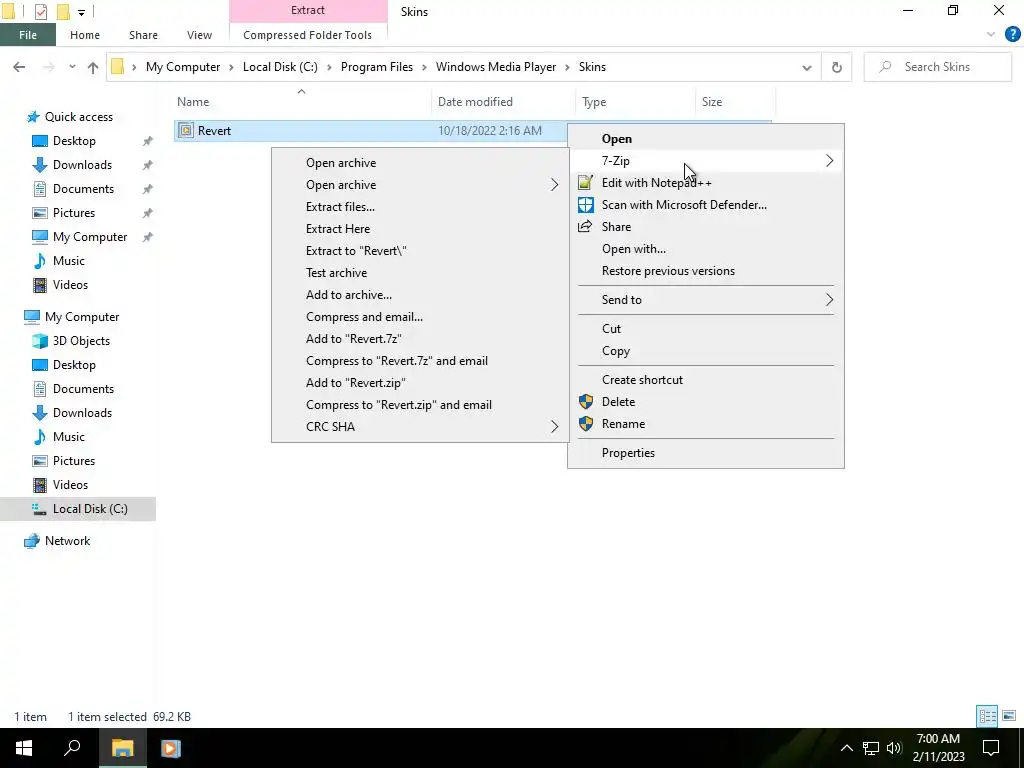Open the File ribbon tab
Viewport: 1024px width, 768px height.
click(28, 35)
